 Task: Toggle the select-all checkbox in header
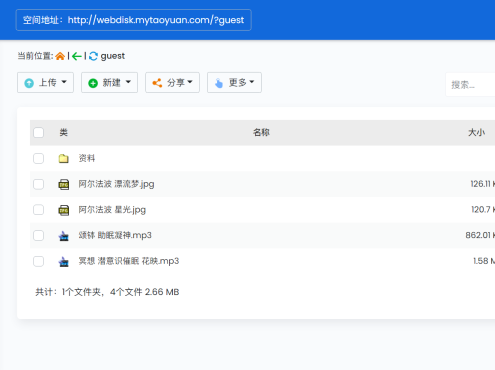[38, 132]
